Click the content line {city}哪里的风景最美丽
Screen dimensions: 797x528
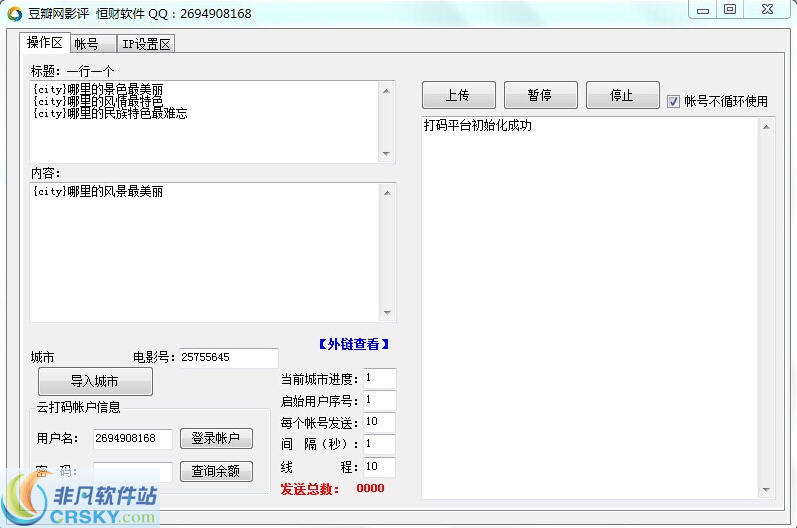(98, 192)
